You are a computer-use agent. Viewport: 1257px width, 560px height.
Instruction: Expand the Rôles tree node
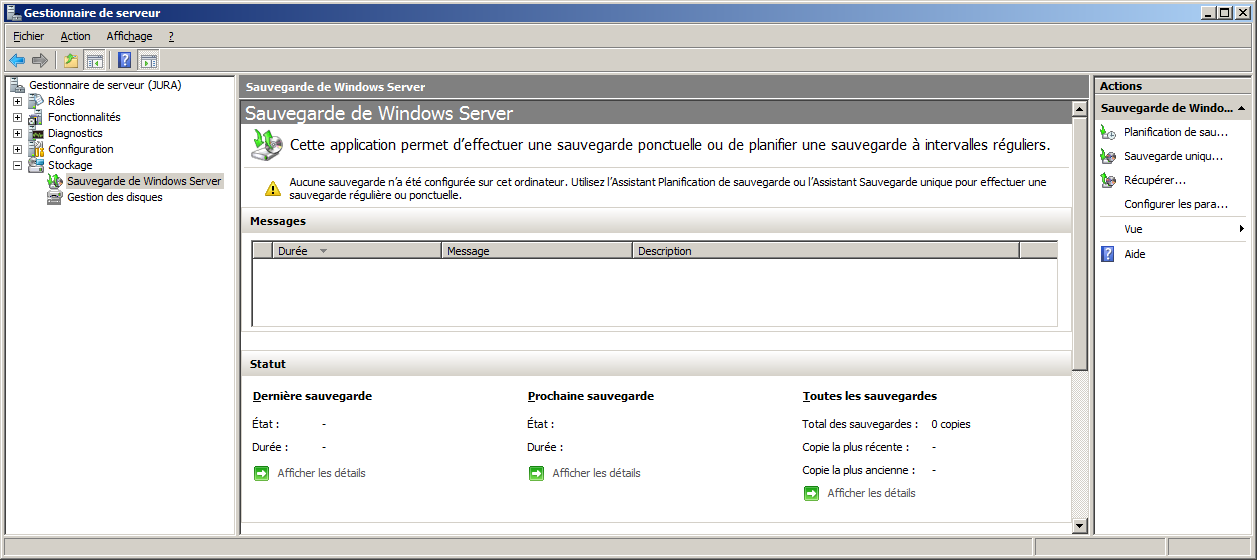click(x=17, y=101)
